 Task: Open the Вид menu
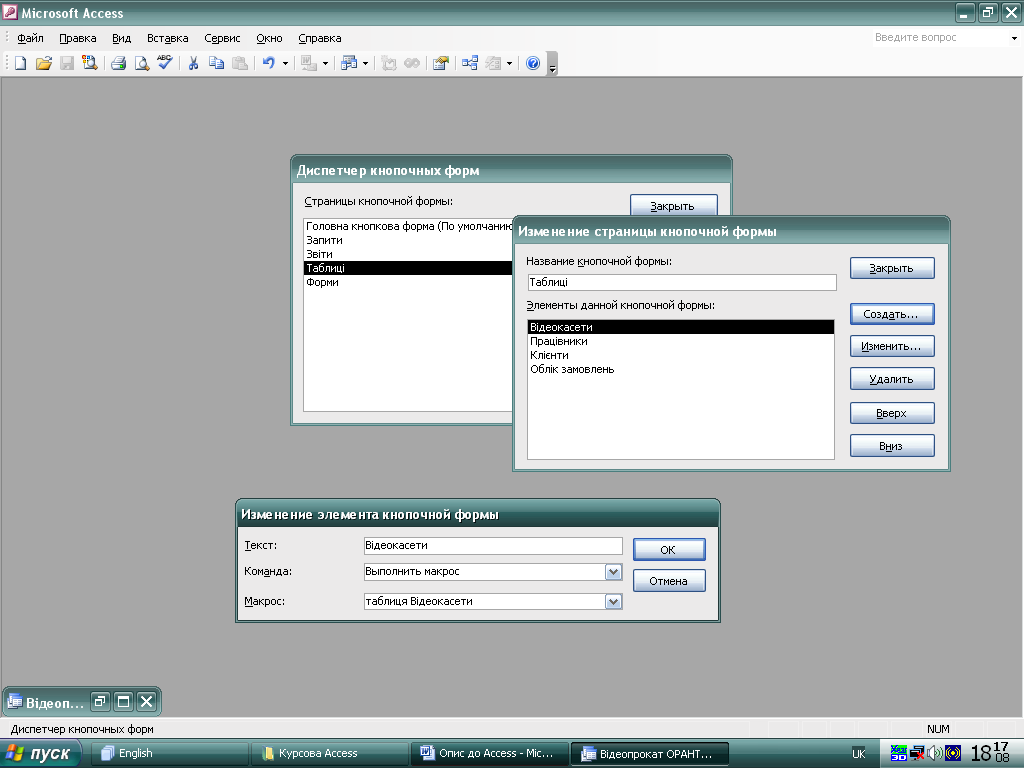121,38
